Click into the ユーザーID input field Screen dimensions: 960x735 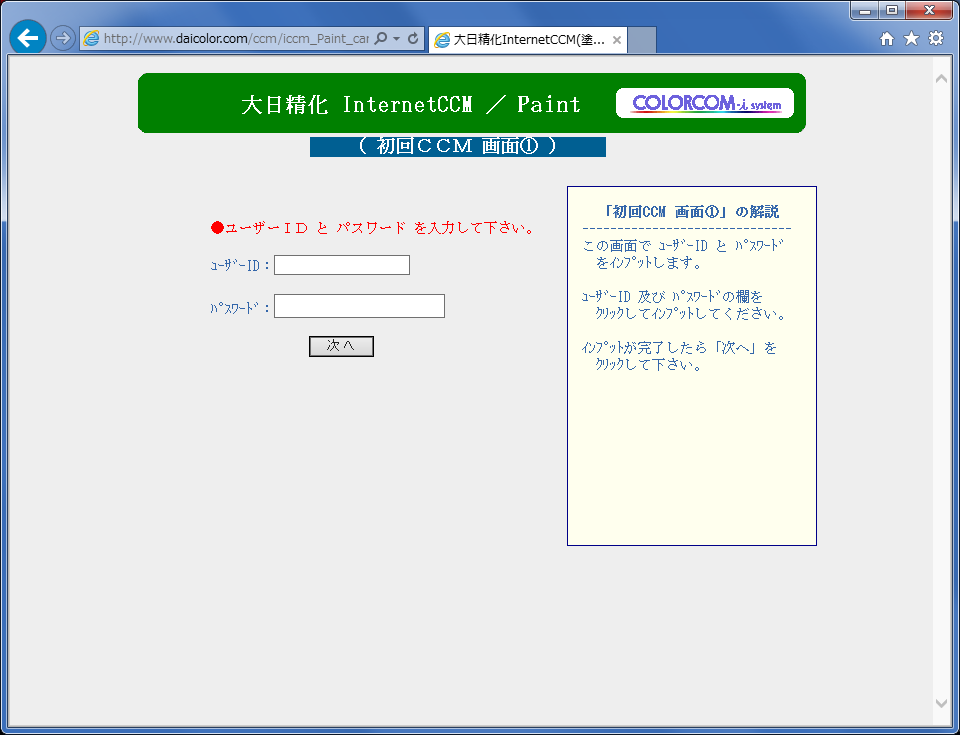click(x=342, y=265)
